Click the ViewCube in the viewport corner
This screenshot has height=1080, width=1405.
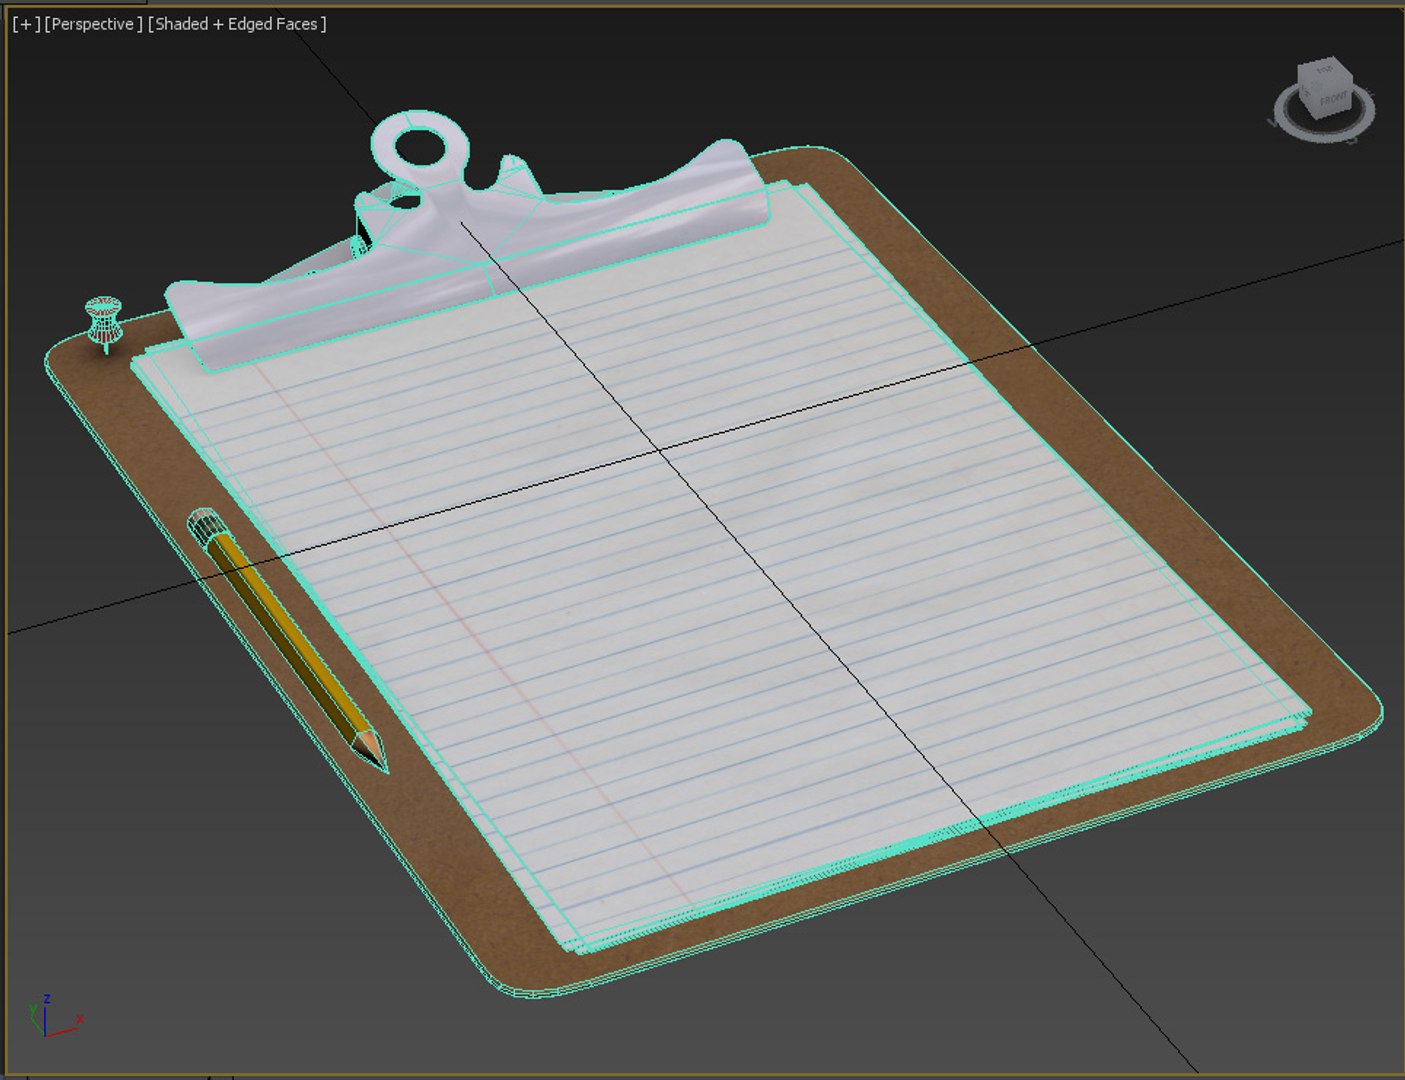pyautogui.click(x=1325, y=88)
